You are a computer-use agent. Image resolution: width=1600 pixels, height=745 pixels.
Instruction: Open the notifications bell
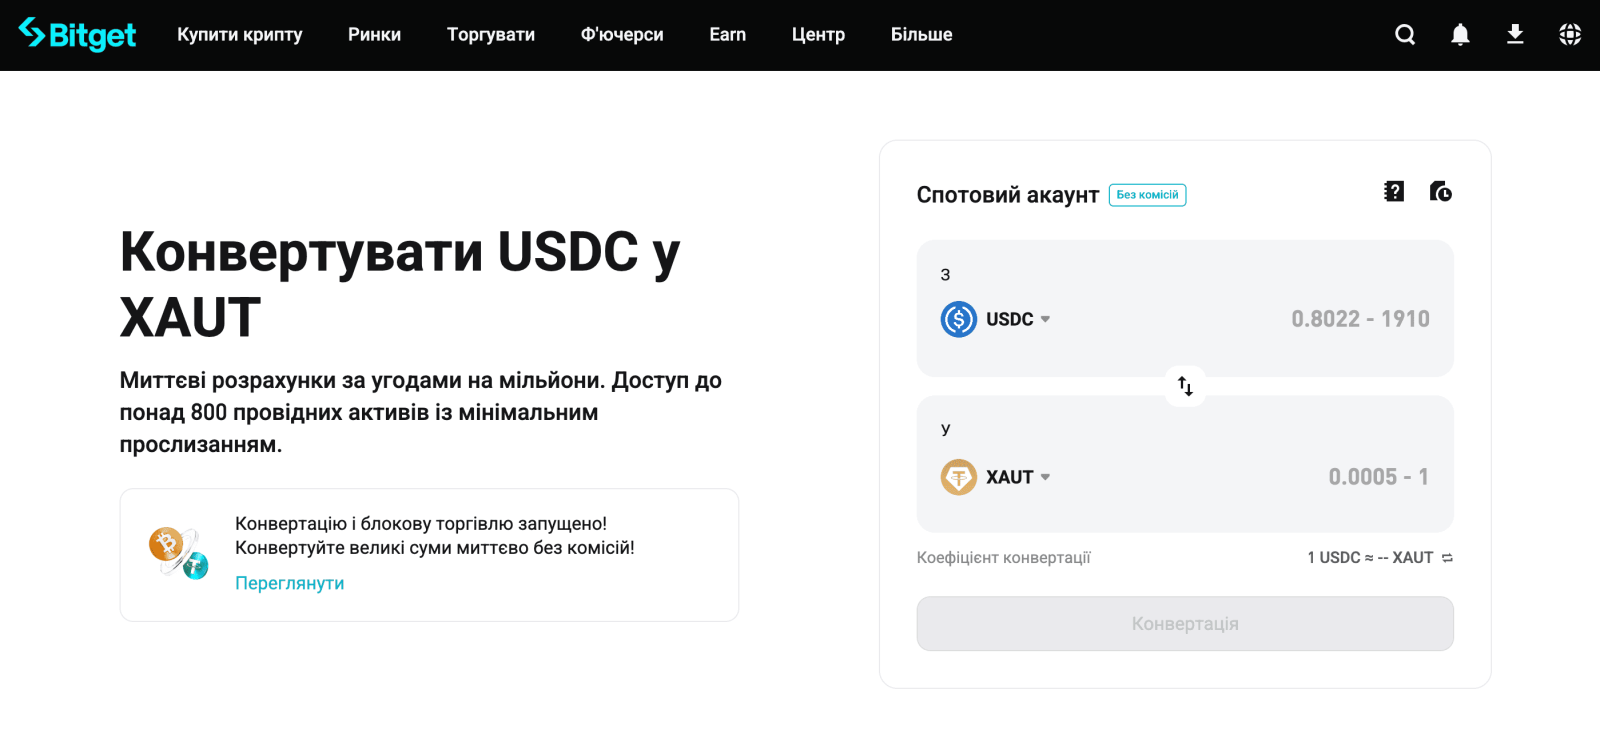(1460, 35)
